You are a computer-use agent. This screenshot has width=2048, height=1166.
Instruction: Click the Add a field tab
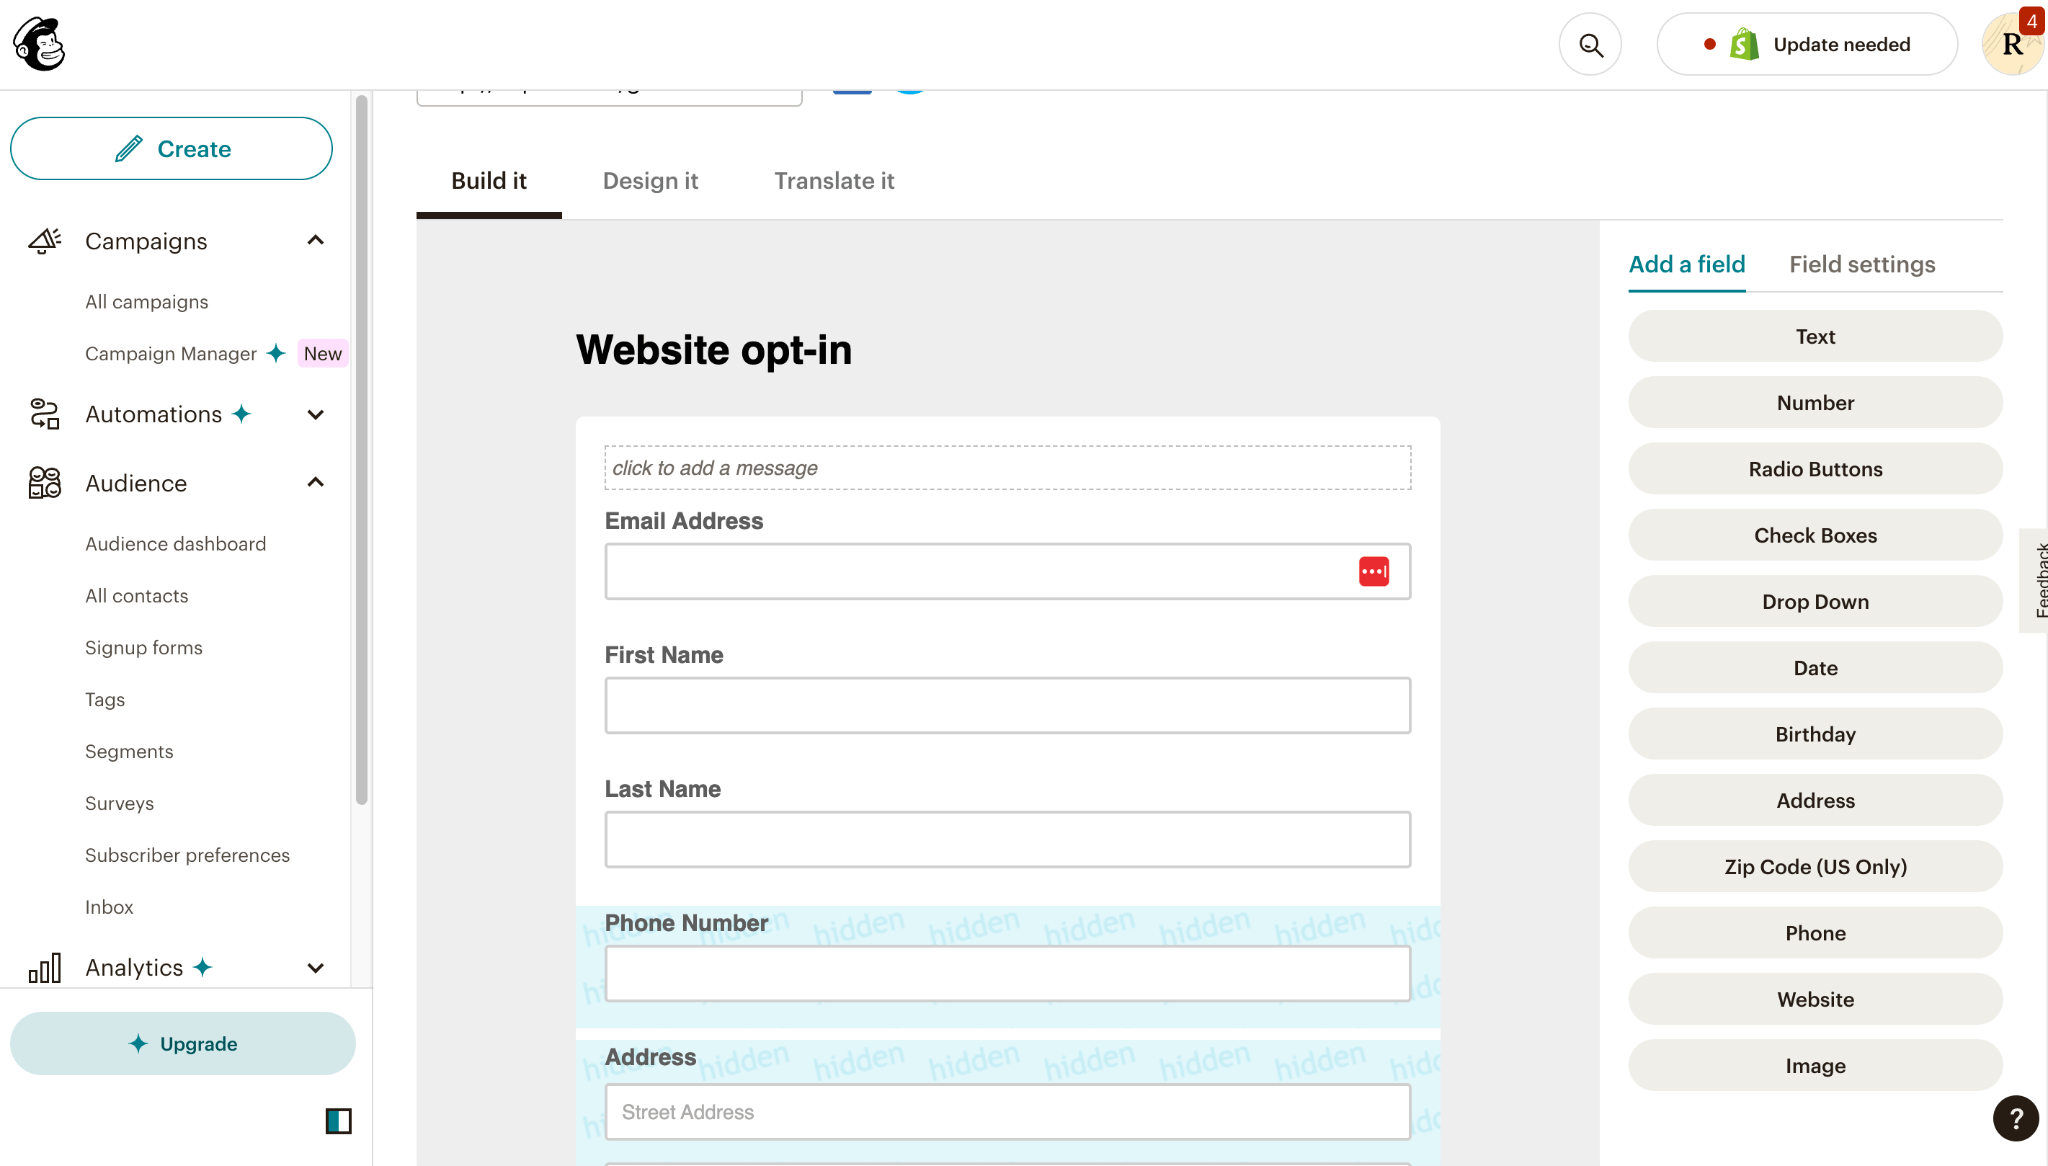pos(1688,264)
